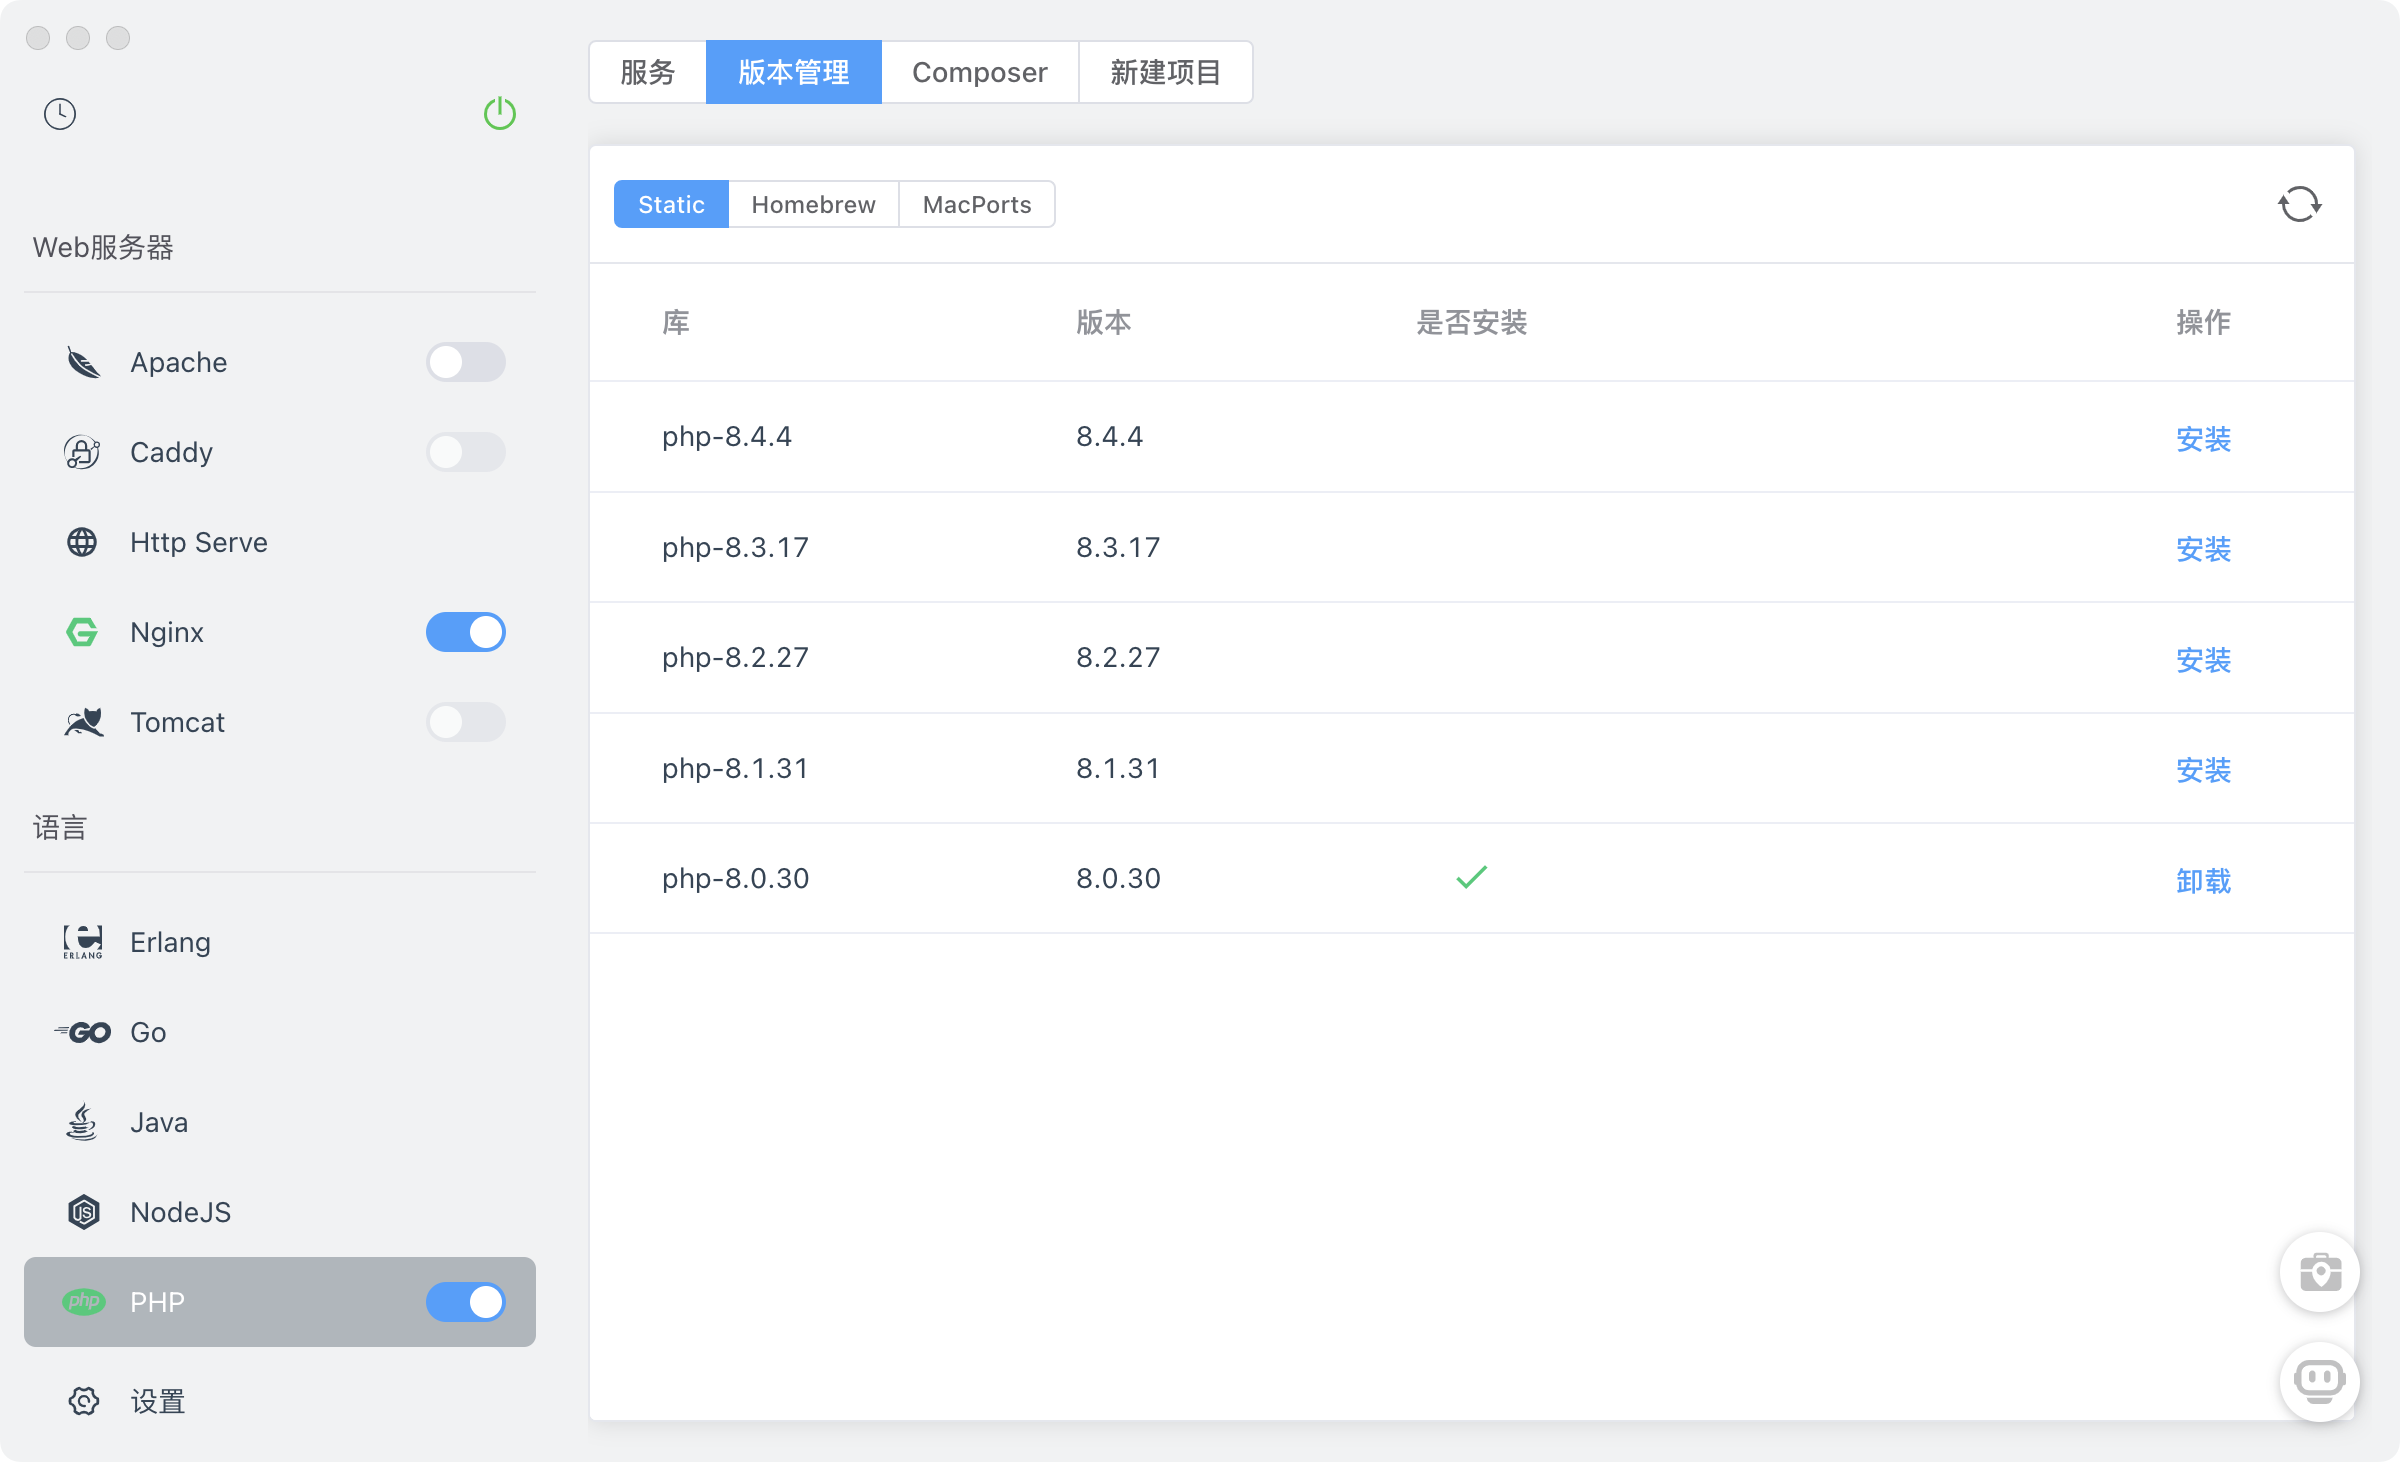2400x1462 pixels.
Task: Open Http Serve from sidebar
Action: tap(198, 542)
